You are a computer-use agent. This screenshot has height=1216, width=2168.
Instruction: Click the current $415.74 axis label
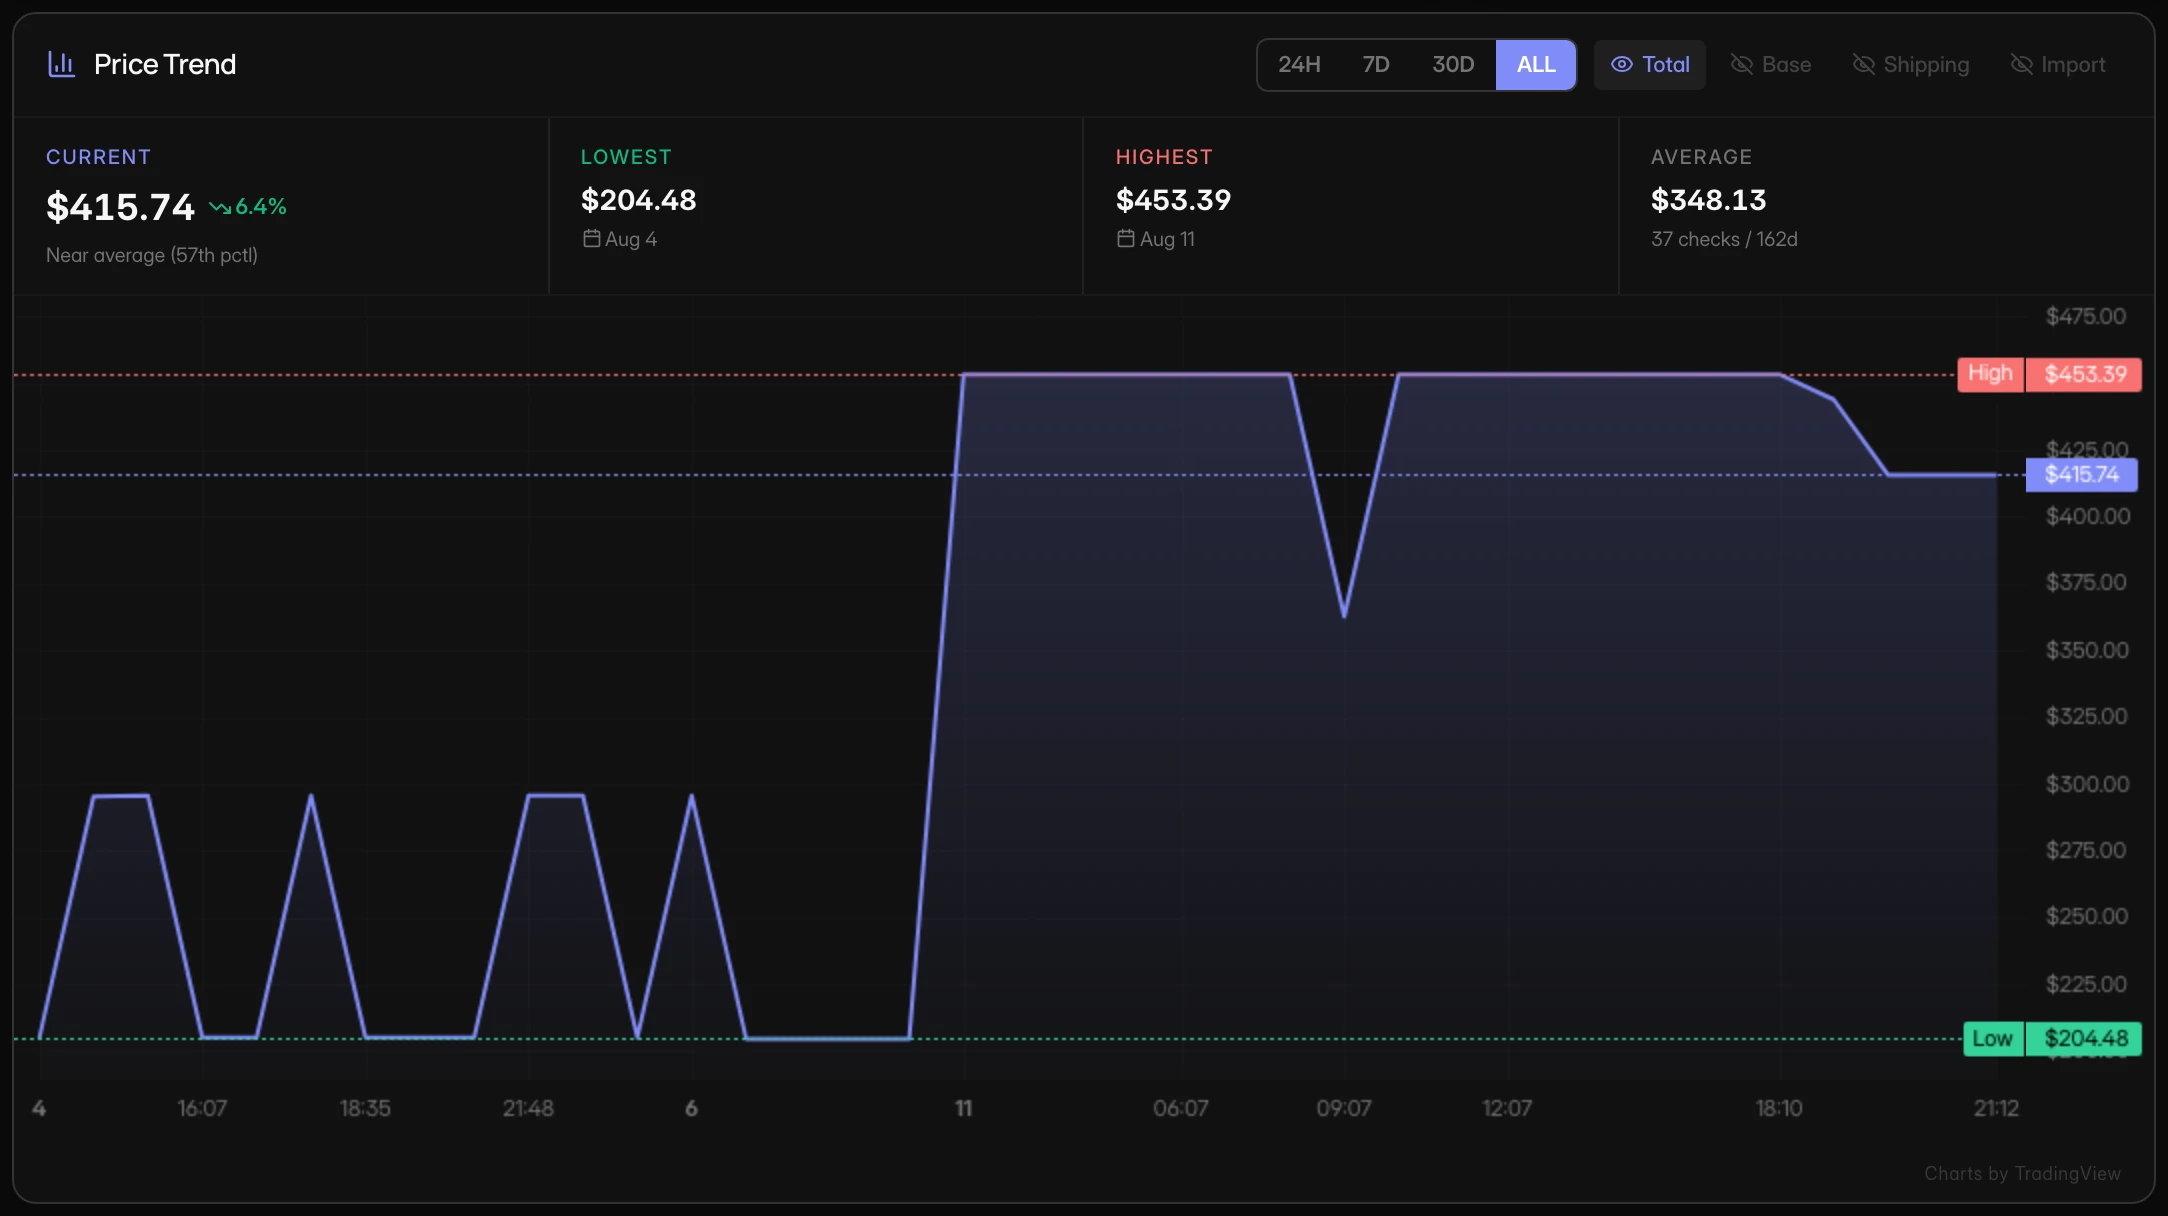(2081, 475)
